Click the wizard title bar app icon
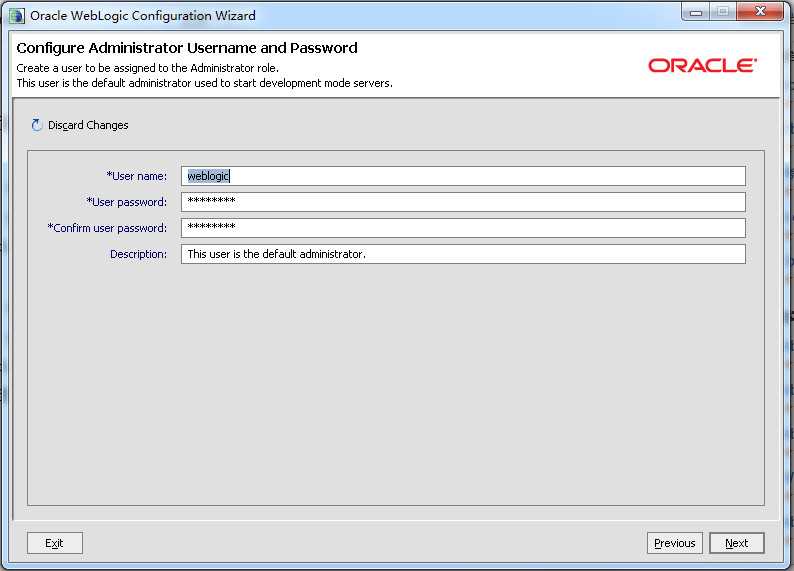The image size is (794, 571). click(x=17, y=16)
